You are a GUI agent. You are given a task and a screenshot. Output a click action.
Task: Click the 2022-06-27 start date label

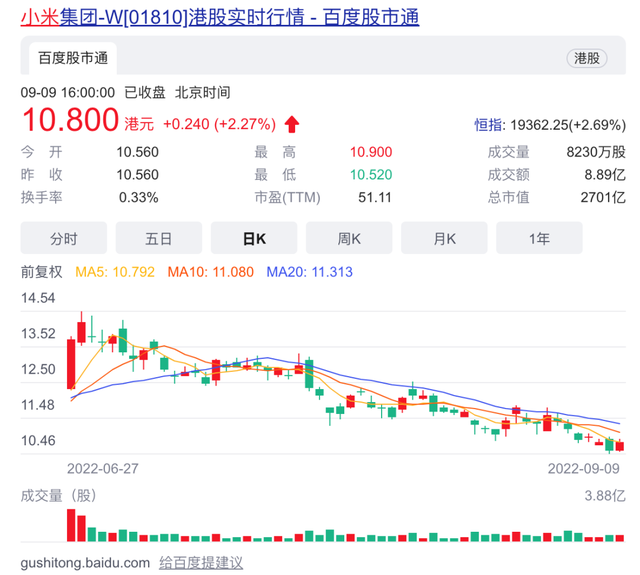pos(103,468)
